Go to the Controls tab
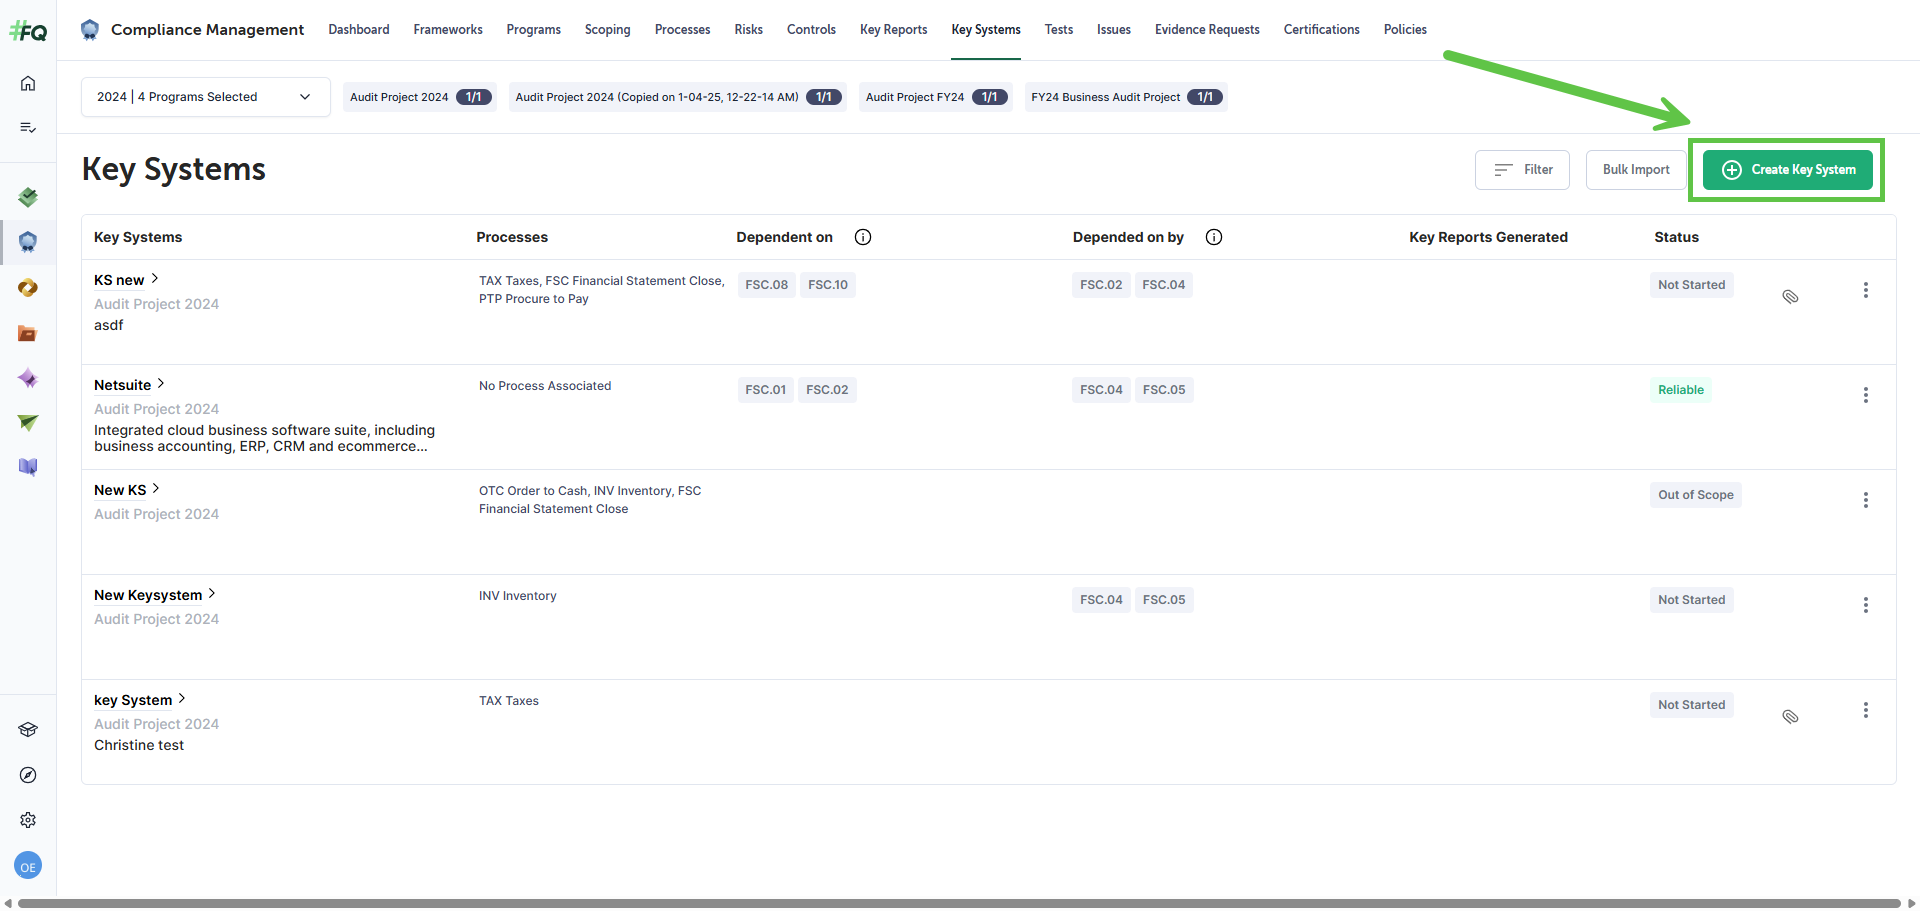Image resolution: width=1920 pixels, height=911 pixels. tap(810, 30)
